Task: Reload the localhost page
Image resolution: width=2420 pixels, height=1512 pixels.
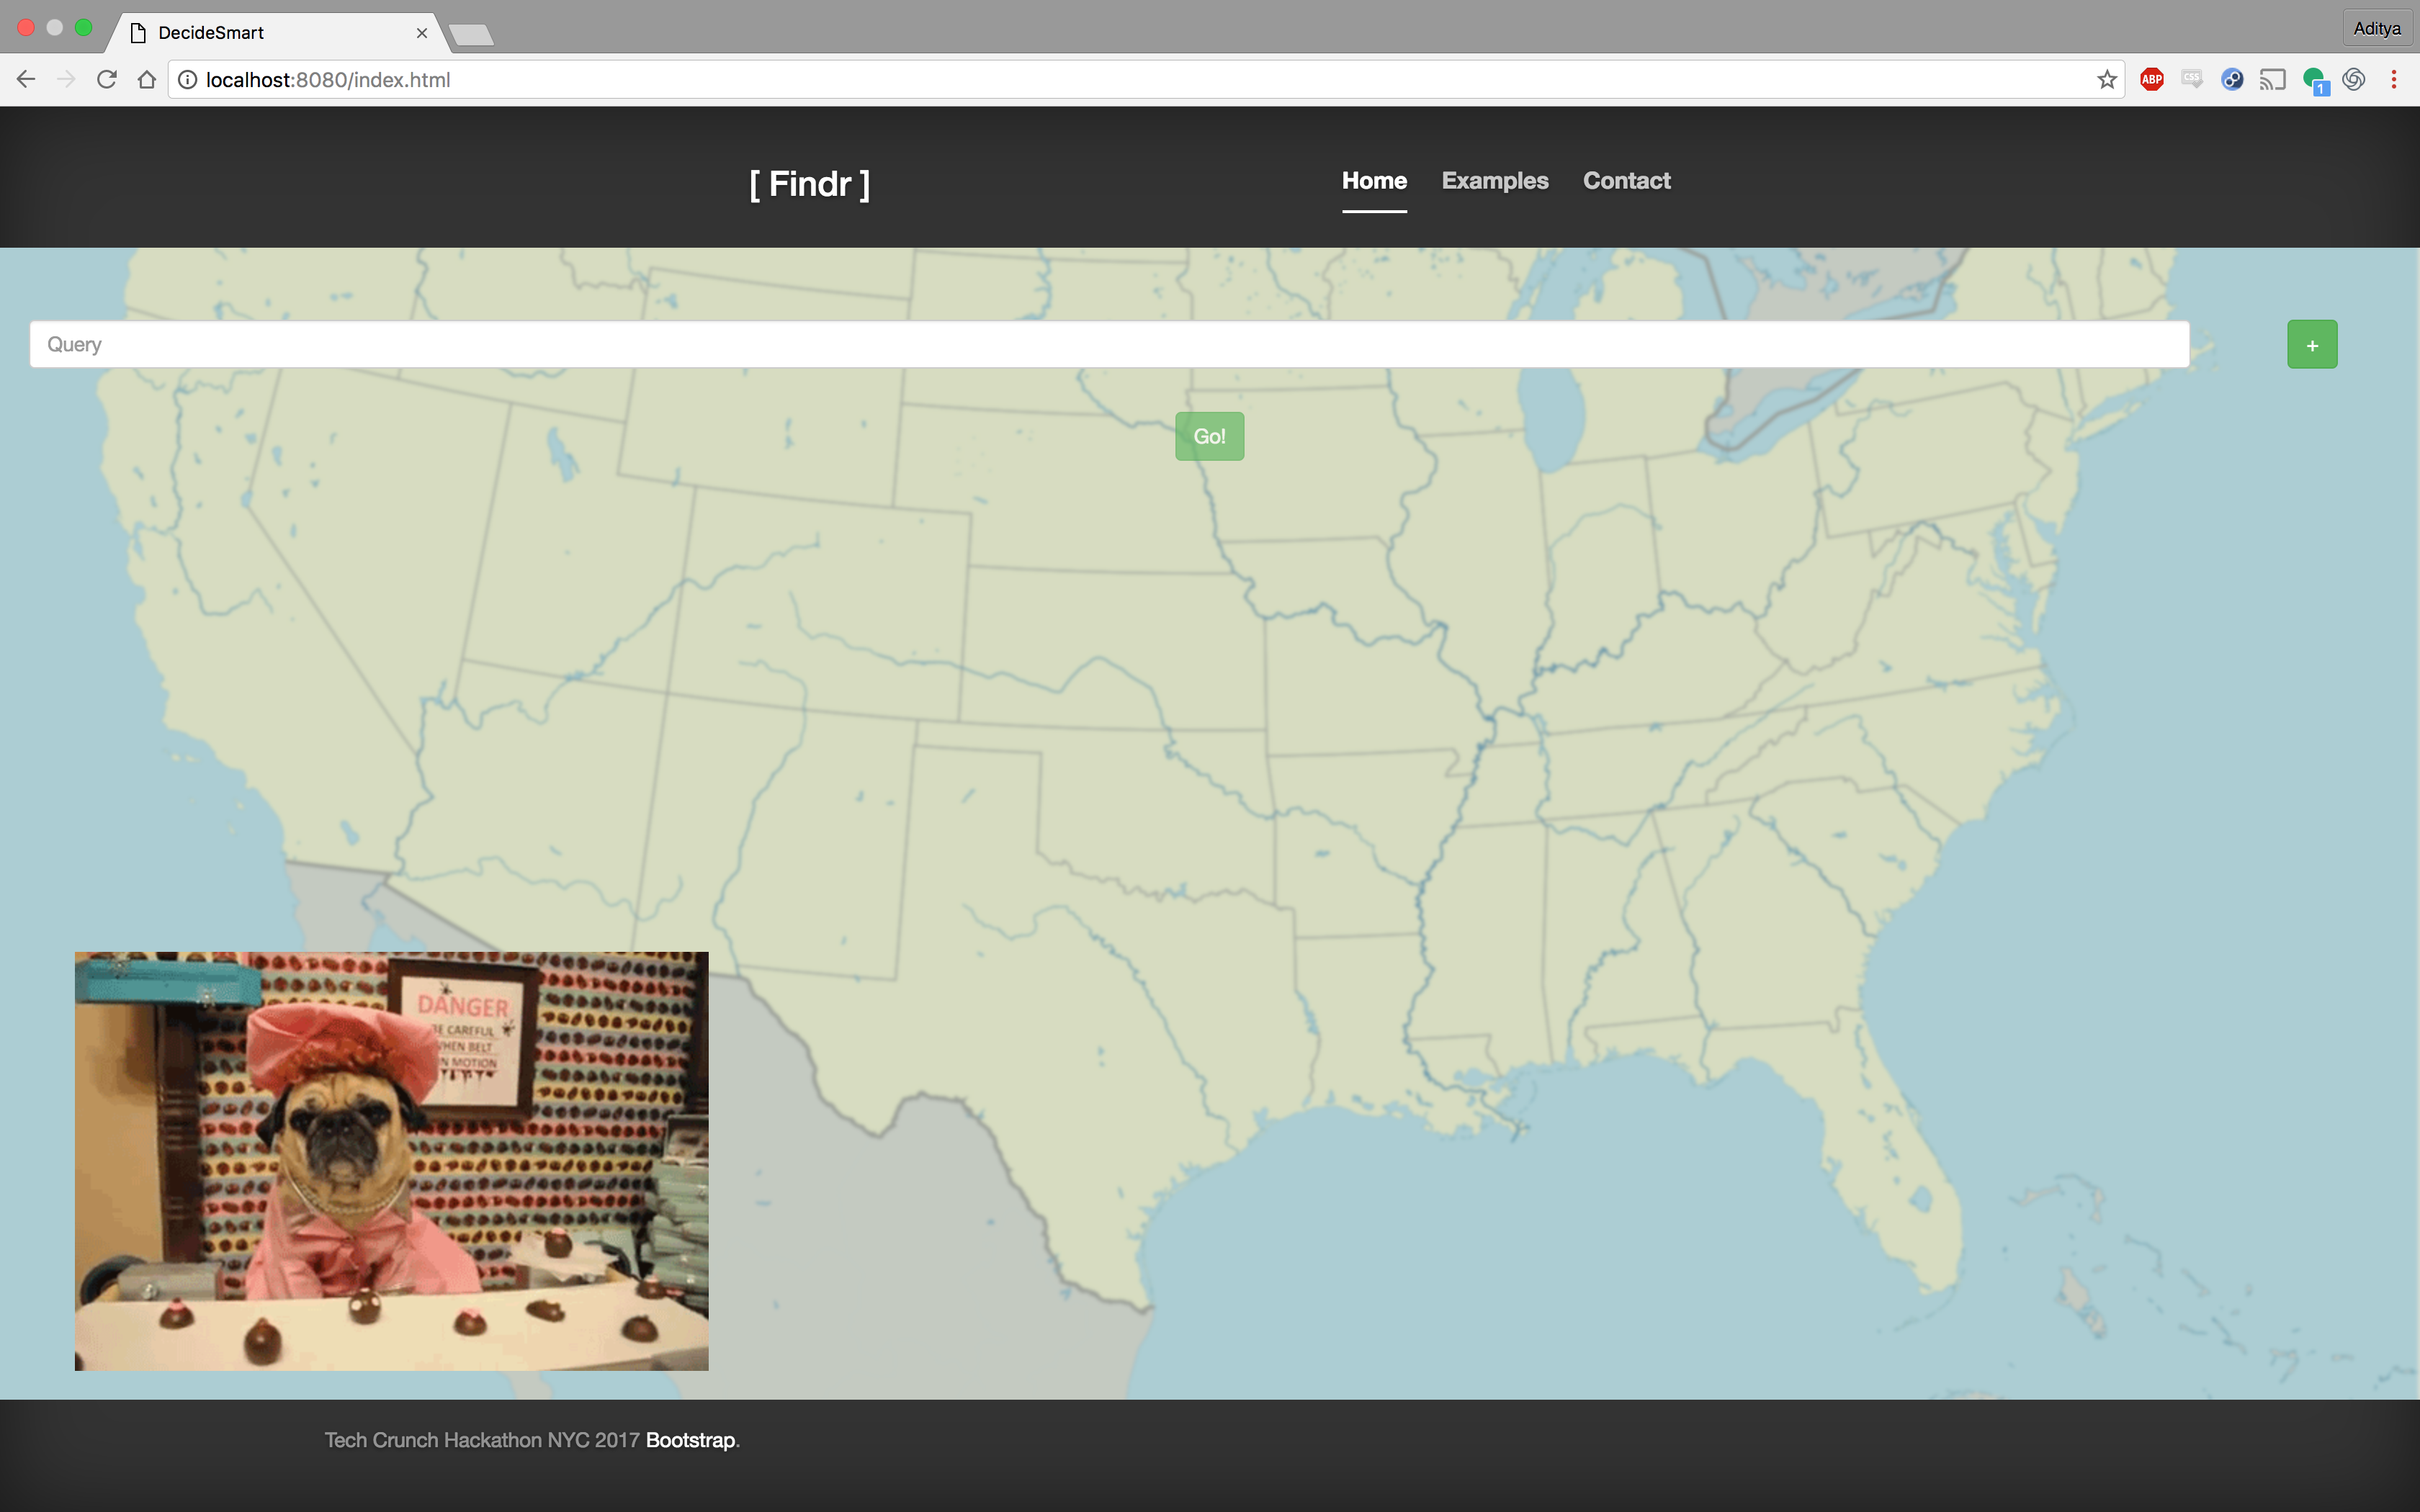Action: tap(107, 80)
